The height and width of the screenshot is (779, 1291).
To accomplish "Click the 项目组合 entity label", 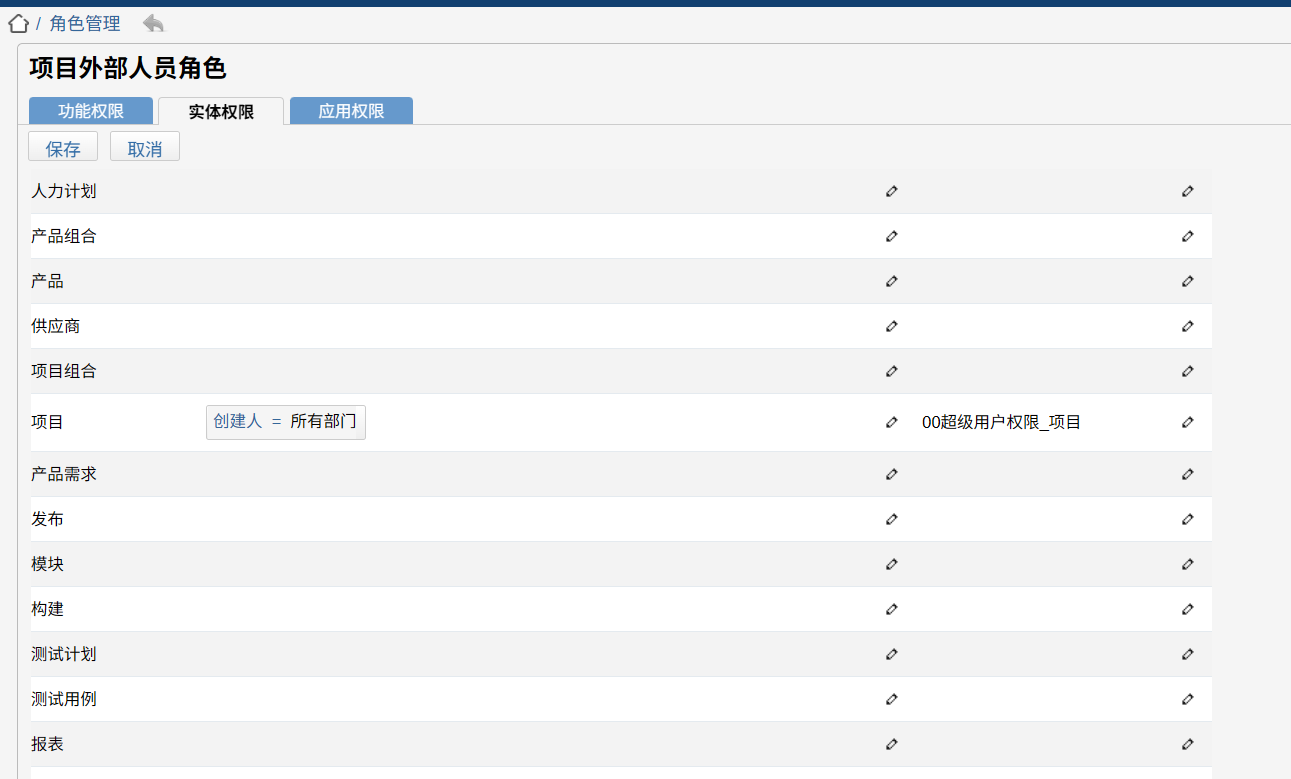I will point(64,371).
